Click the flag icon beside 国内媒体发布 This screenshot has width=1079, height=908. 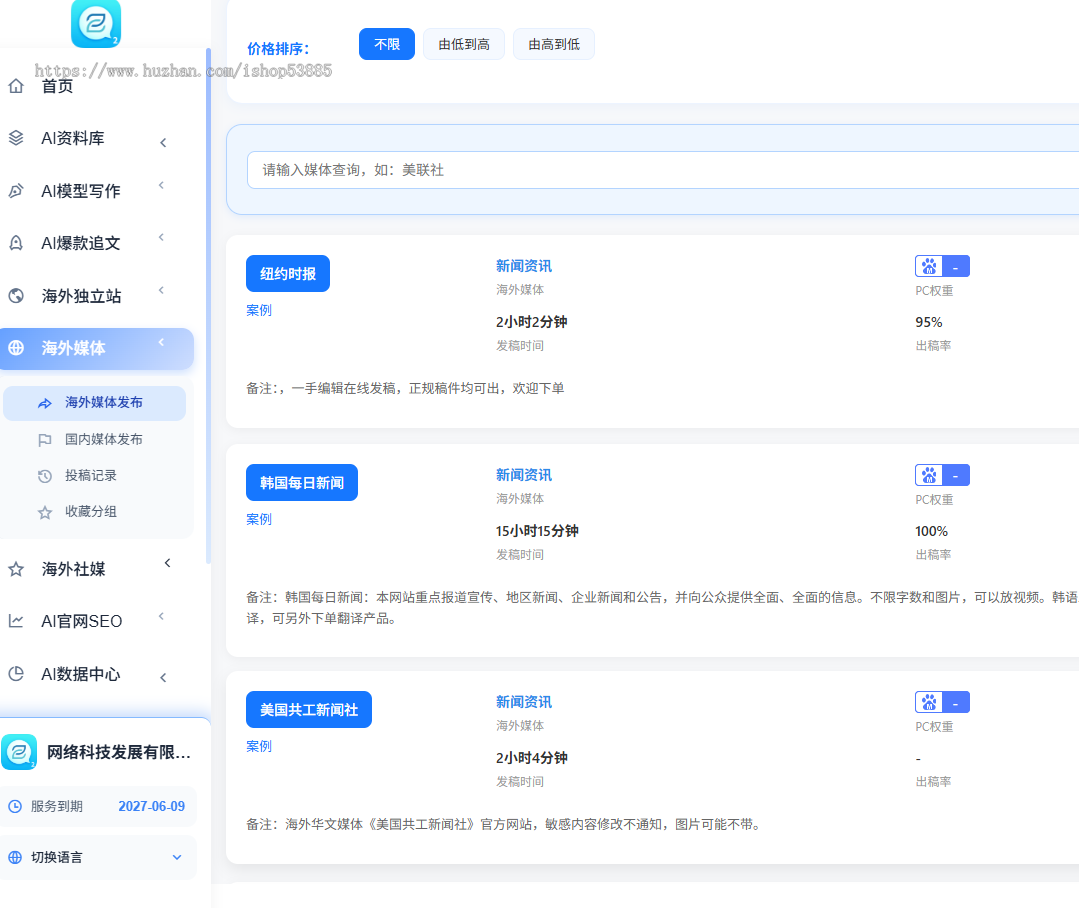45,440
